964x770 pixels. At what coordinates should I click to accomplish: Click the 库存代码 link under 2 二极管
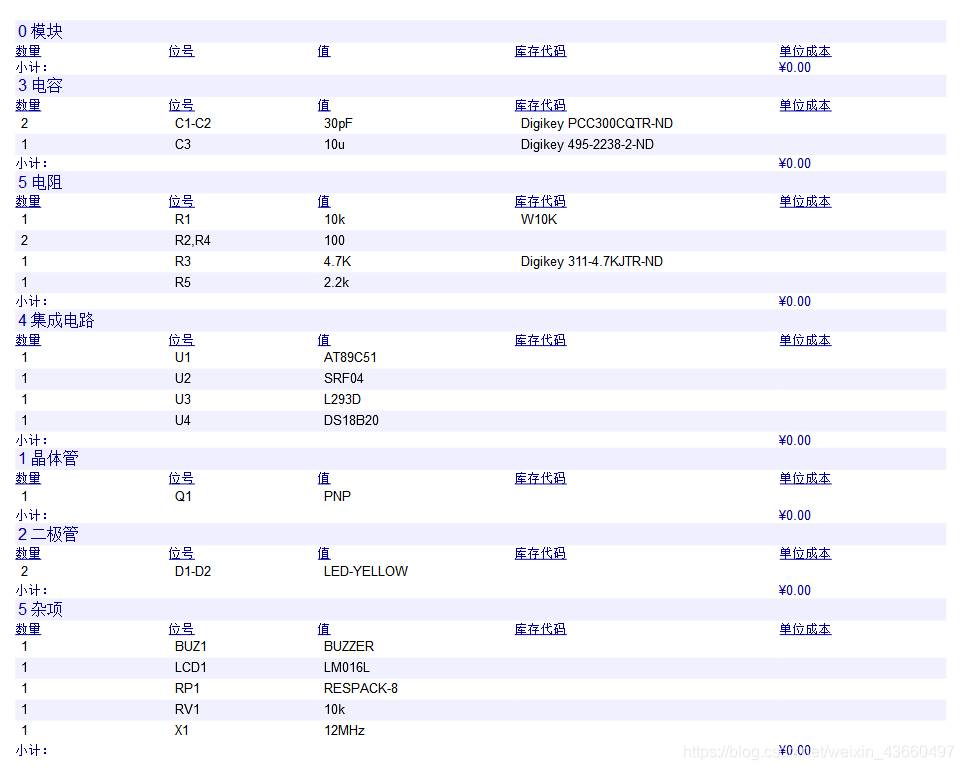(x=540, y=554)
